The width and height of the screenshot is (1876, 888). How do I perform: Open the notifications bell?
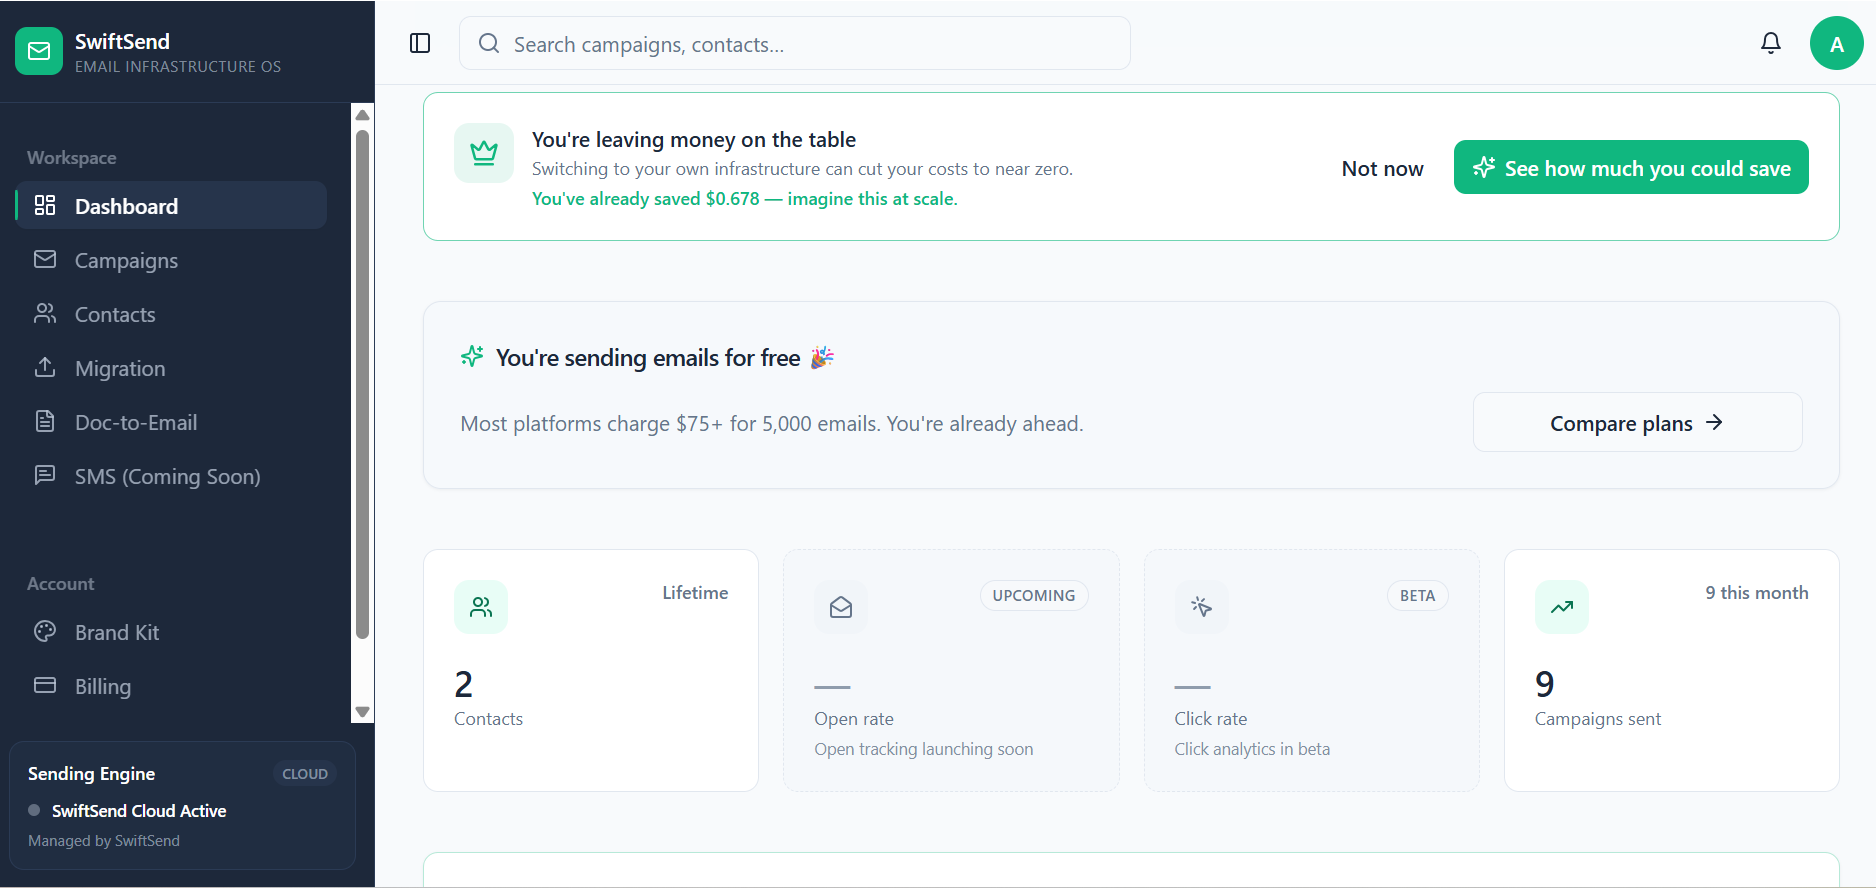pos(1771,43)
